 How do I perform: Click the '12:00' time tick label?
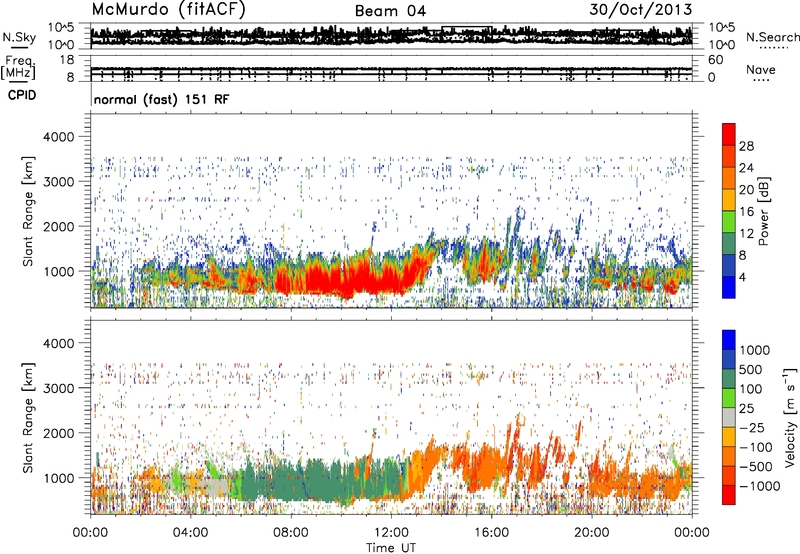tap(391, 533)
